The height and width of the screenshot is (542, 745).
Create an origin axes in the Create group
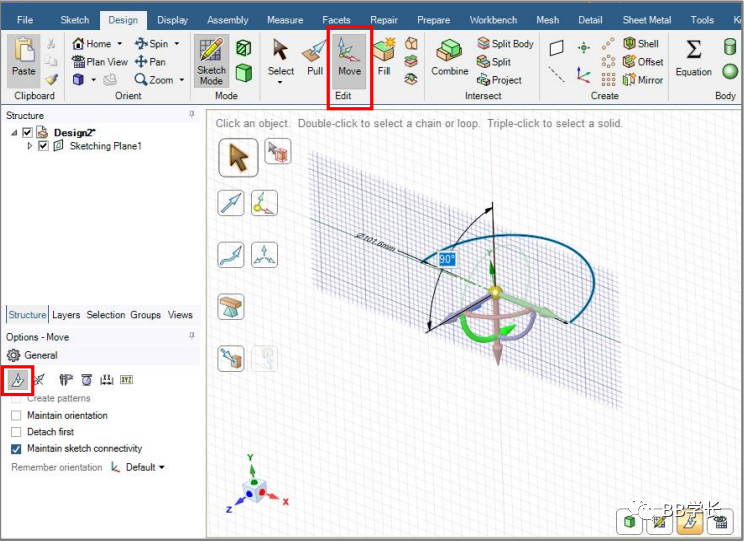point(583,75)
